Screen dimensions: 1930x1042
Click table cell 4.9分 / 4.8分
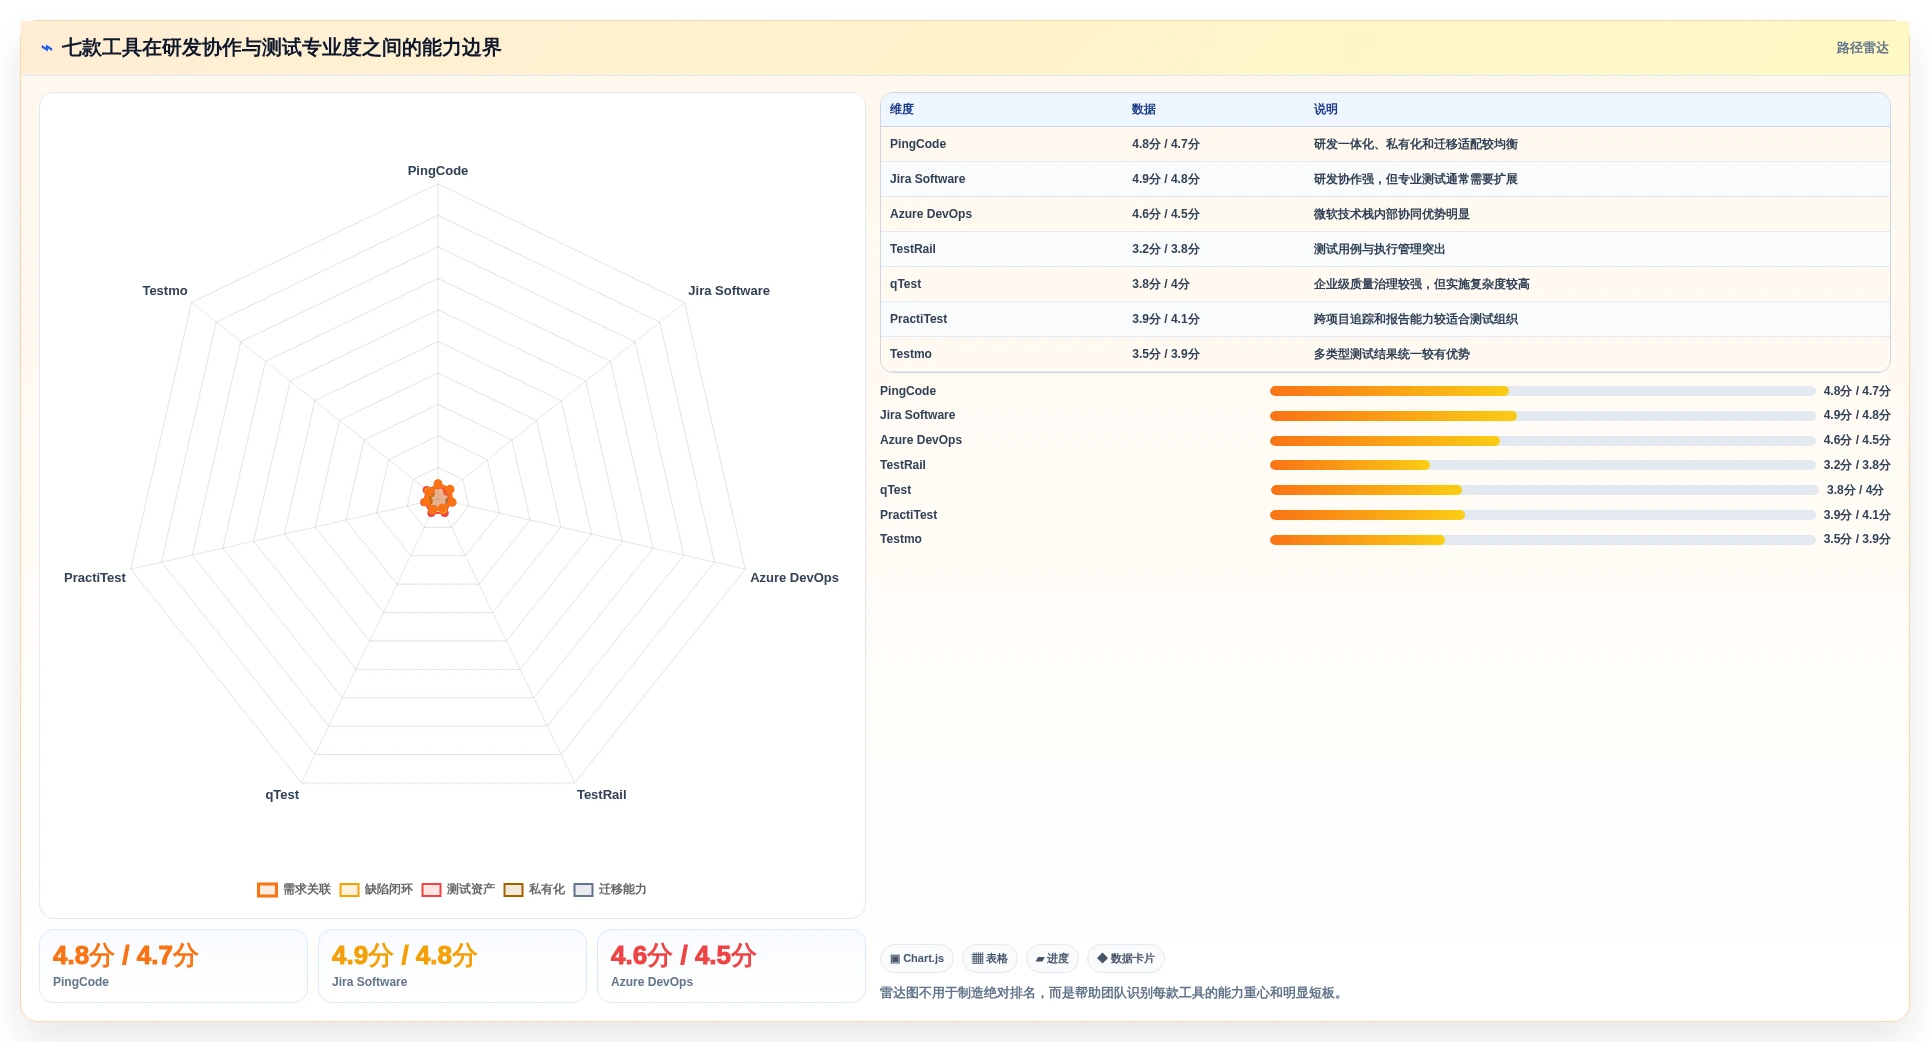1166,179
